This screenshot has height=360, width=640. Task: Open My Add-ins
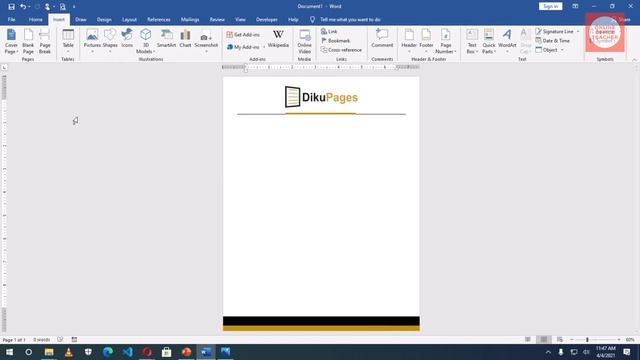click(244, 47)
